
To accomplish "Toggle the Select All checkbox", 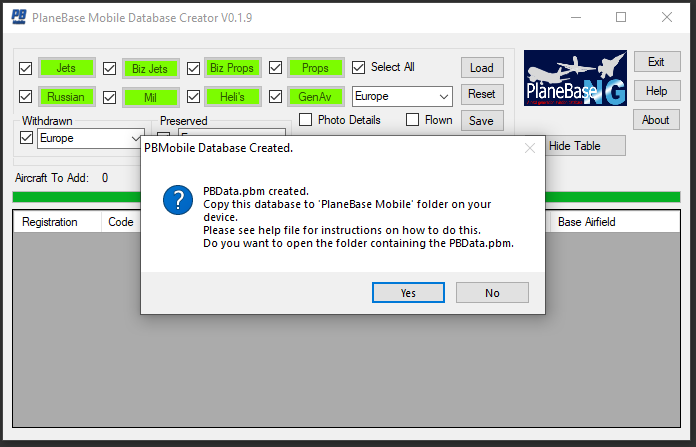I will pos(359,68).
